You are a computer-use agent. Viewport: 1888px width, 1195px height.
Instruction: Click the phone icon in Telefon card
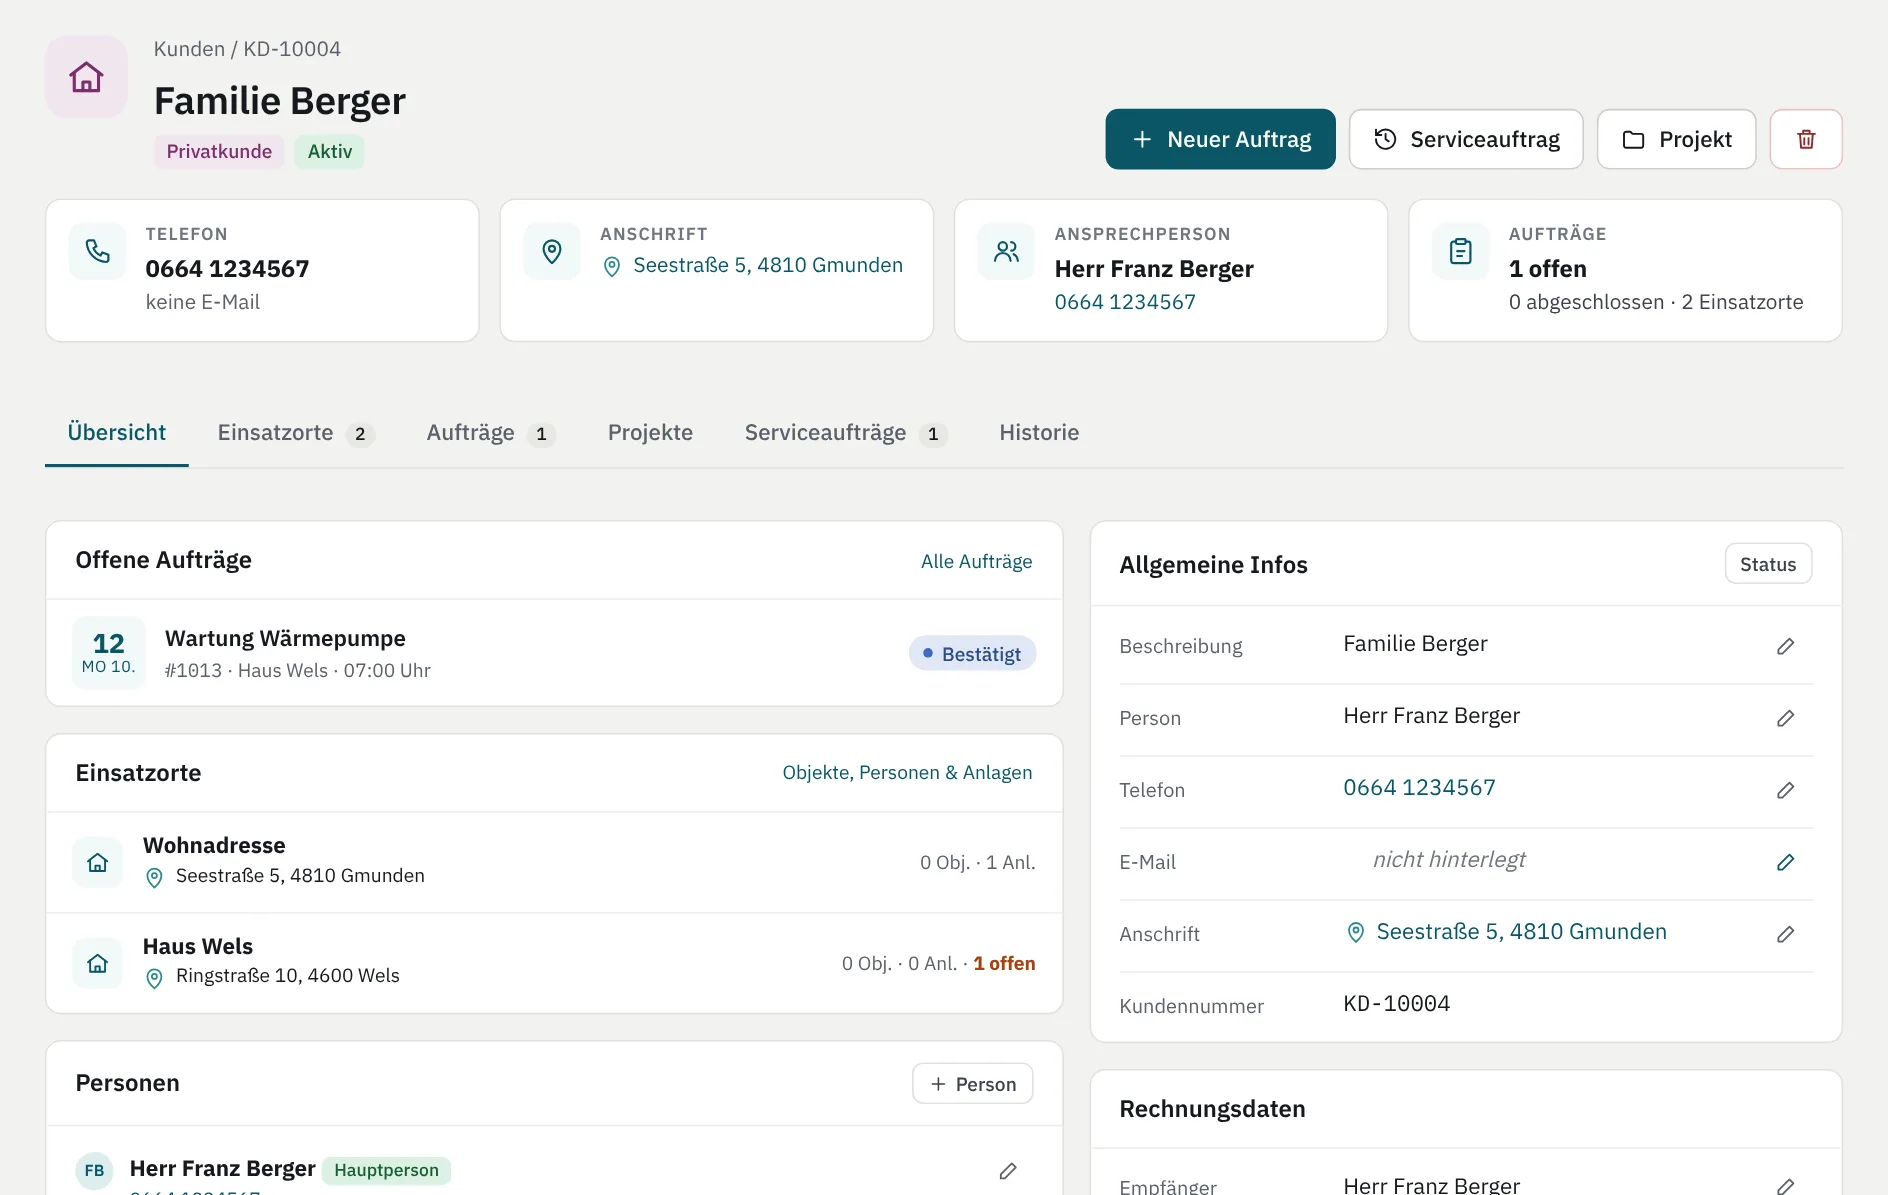[x=98, y=251]
